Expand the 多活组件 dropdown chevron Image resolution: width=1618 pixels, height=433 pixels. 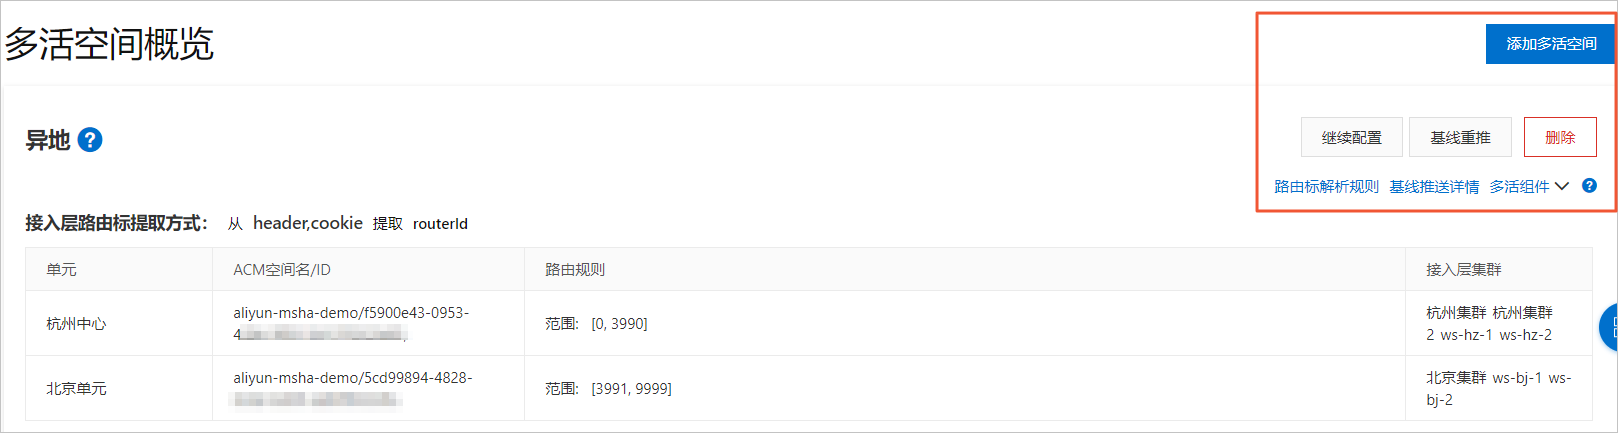click(1562, 186)
